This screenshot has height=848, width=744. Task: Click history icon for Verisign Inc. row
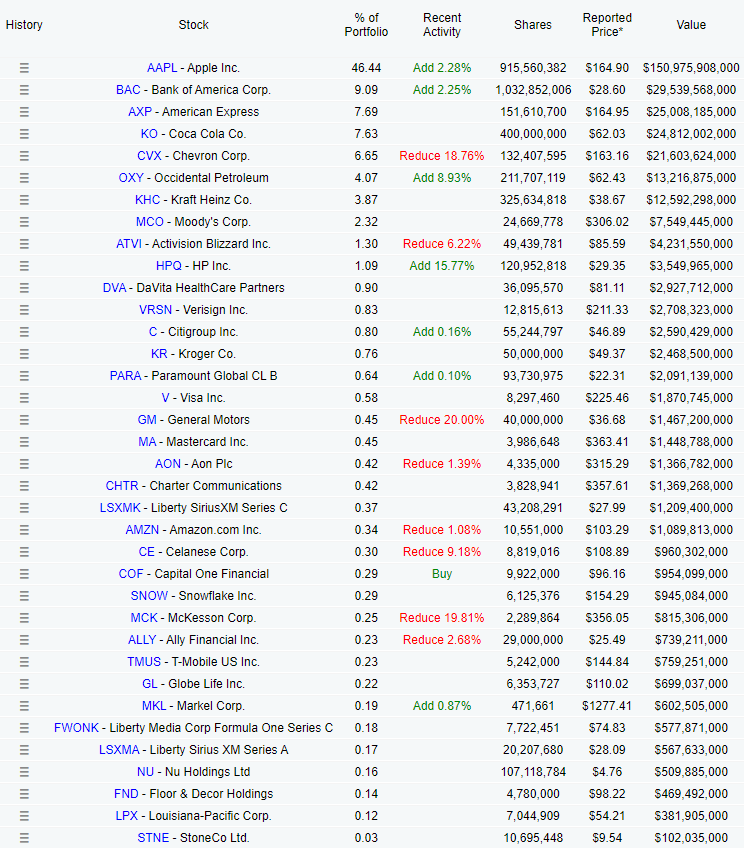click(24, 310)
